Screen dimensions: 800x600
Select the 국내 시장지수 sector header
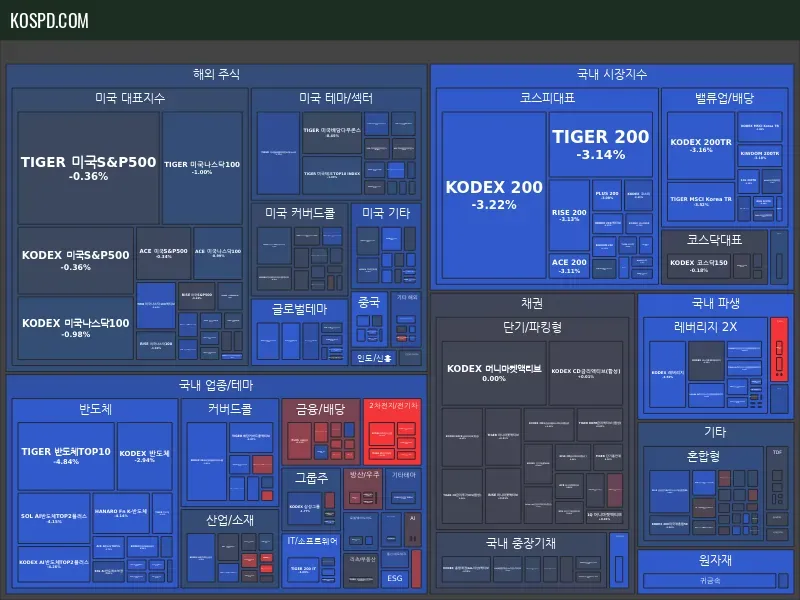point(612,74)
